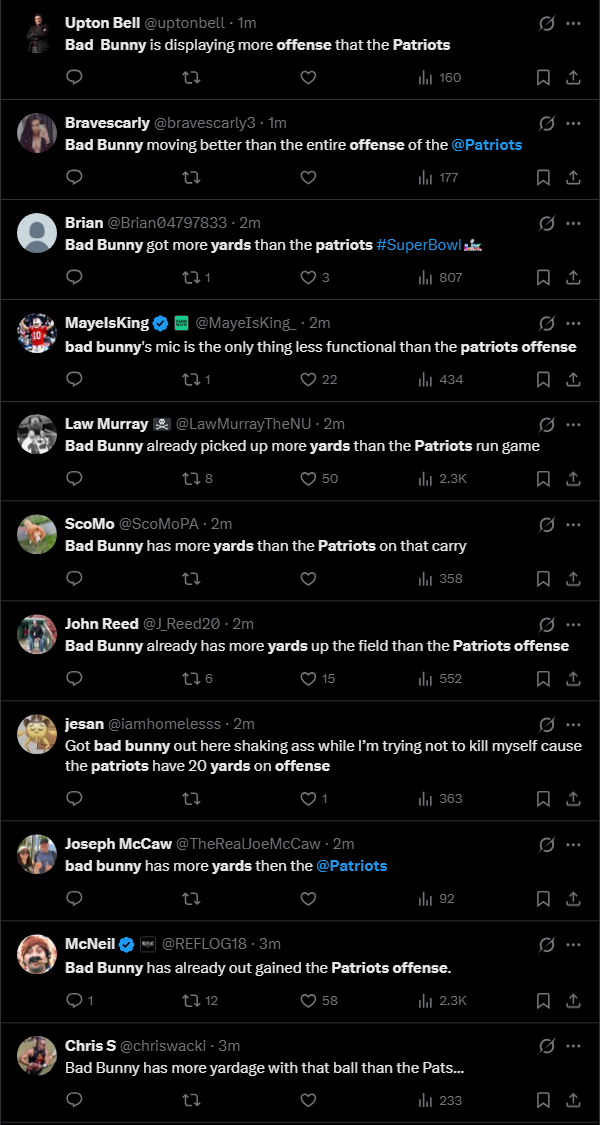
Task: Open more options on jesan's tweet
Action: point(574,724)
